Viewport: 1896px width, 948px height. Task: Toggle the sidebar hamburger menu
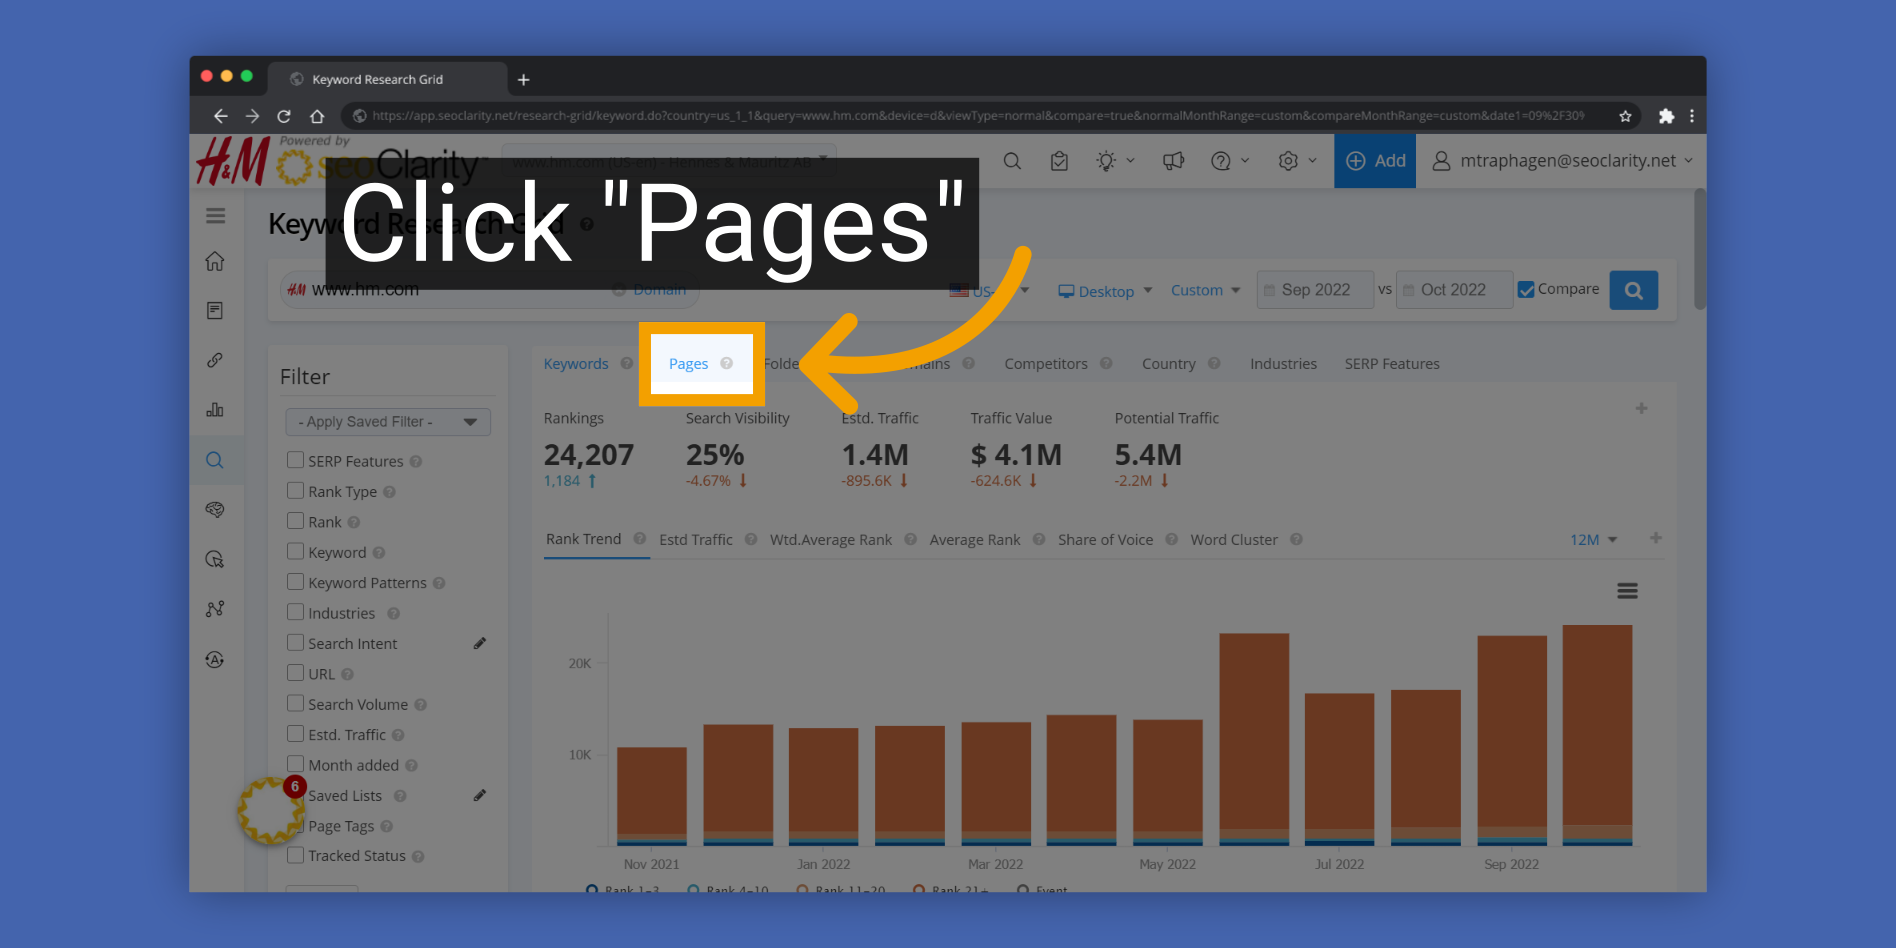215,216
